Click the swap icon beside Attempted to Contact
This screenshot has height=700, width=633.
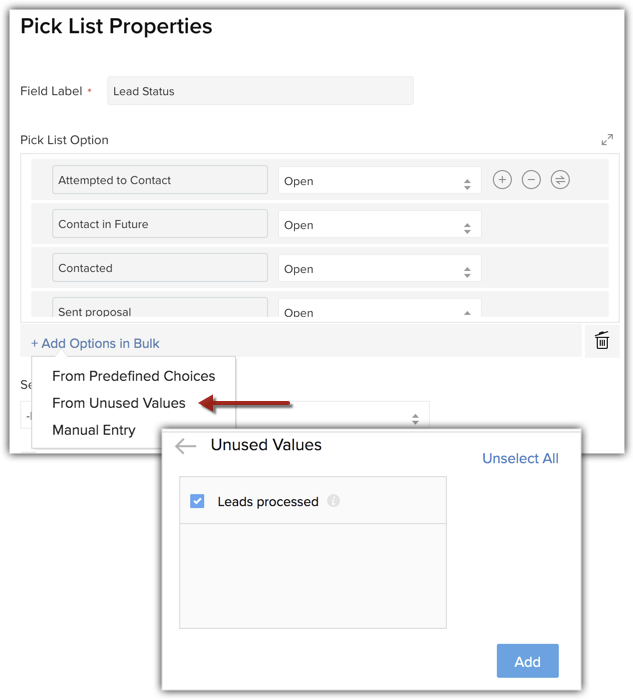560,180
